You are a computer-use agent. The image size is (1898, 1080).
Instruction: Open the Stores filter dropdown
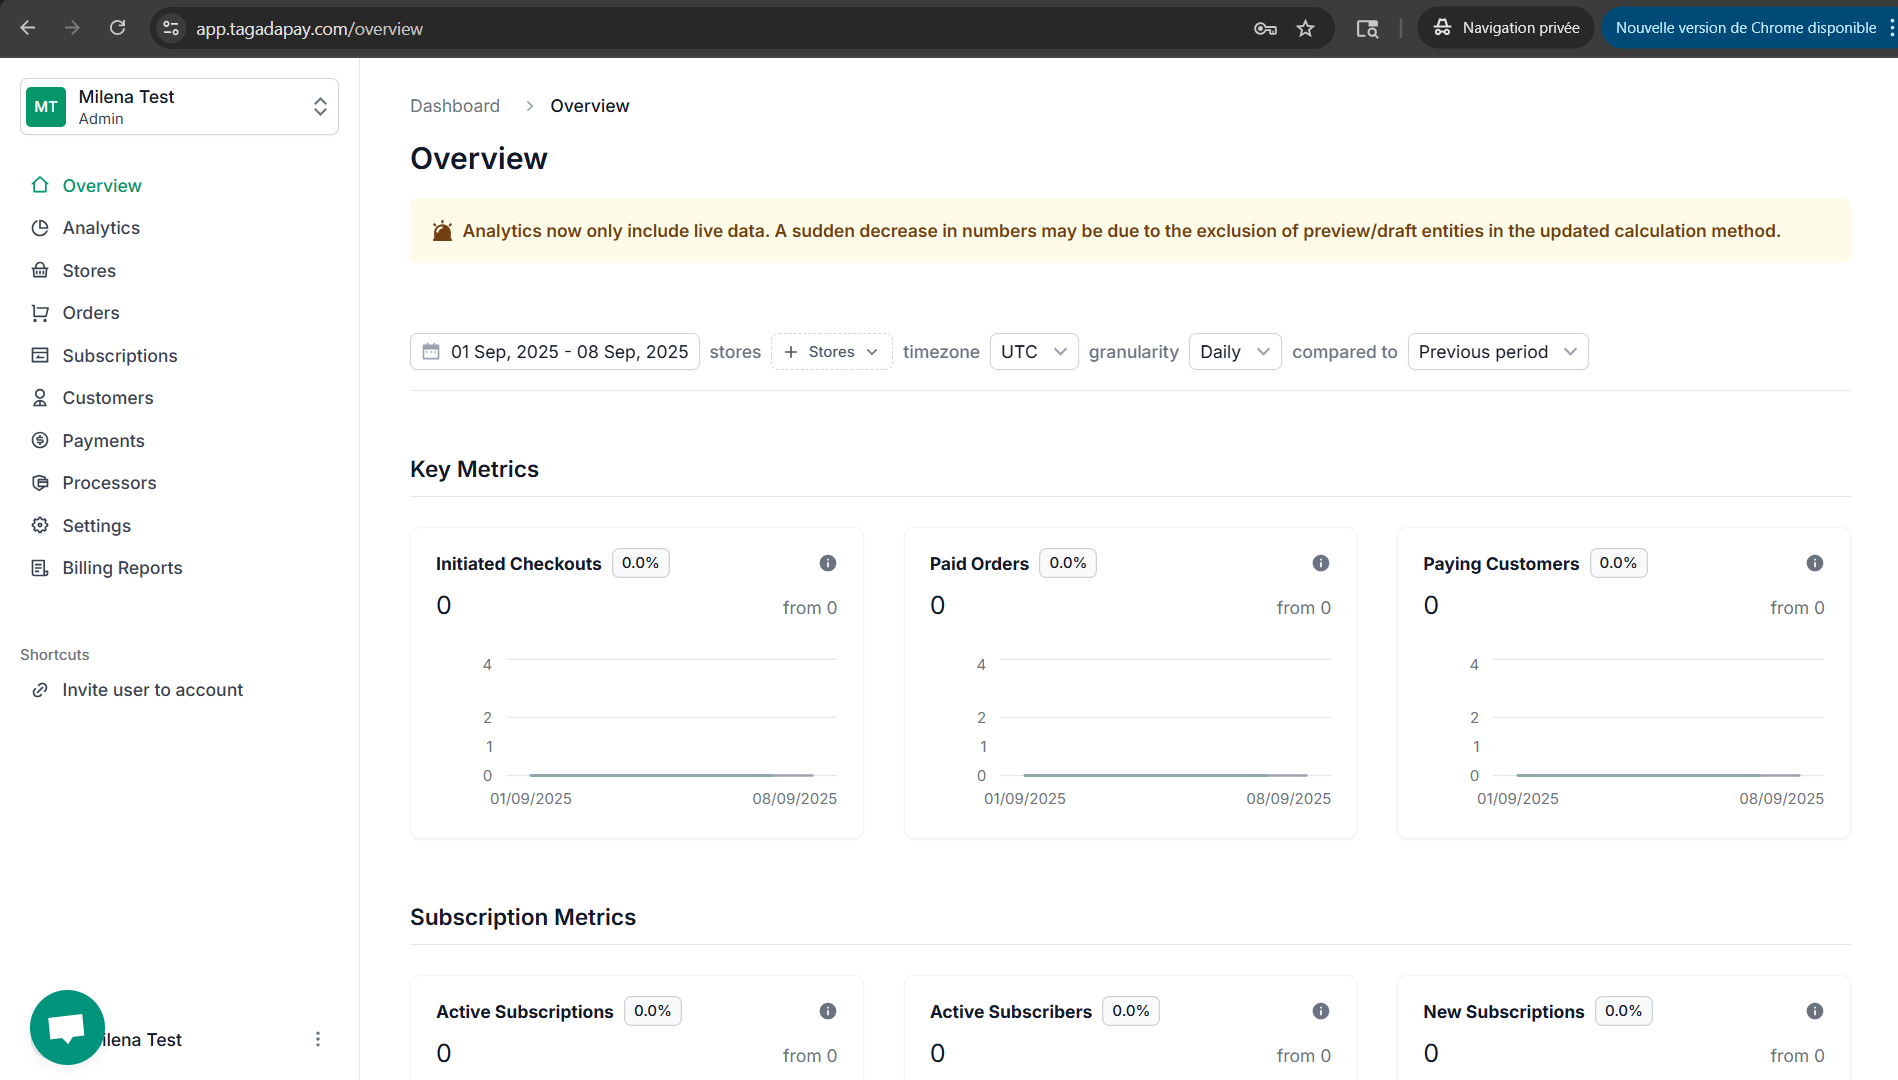coord(831,351)
